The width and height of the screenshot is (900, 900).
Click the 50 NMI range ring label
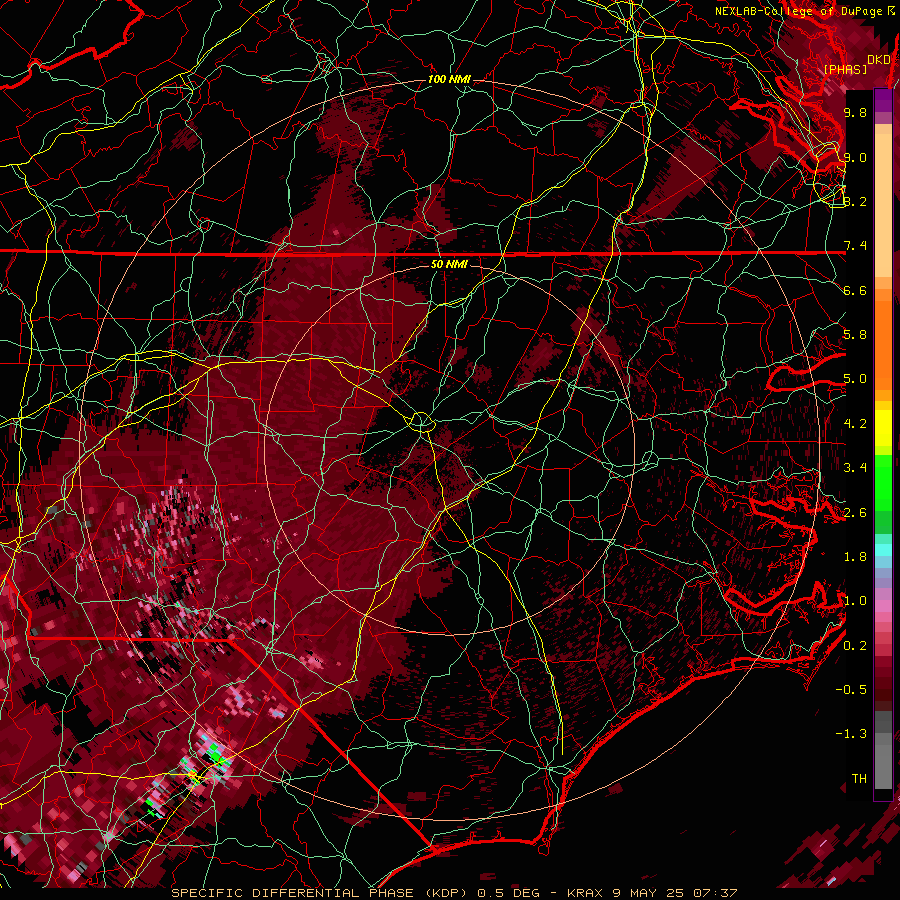449,264
